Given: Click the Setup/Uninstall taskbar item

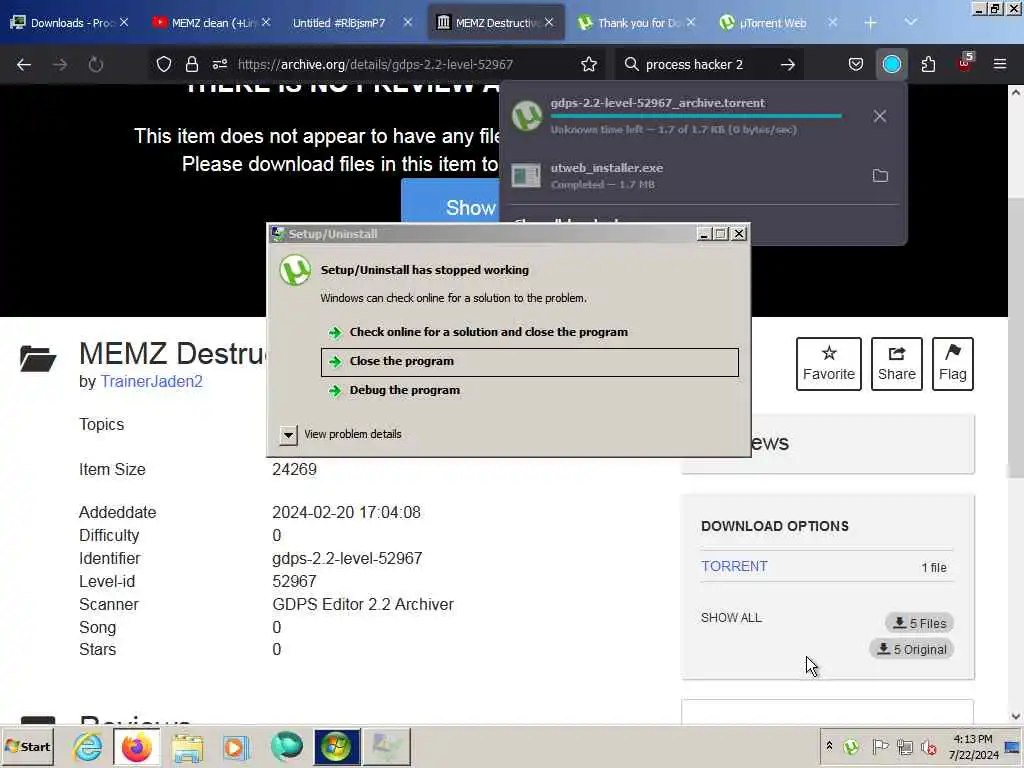Looking at the screenshot, I should [x=387, y=746].
